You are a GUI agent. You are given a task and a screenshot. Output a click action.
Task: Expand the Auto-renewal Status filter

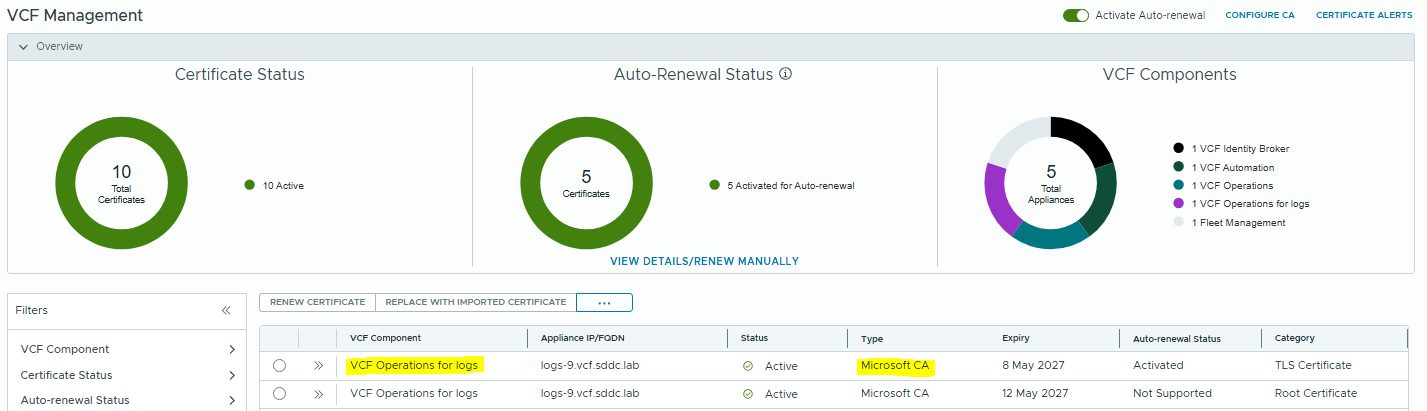pyautogui.click(x=231, y=400)
